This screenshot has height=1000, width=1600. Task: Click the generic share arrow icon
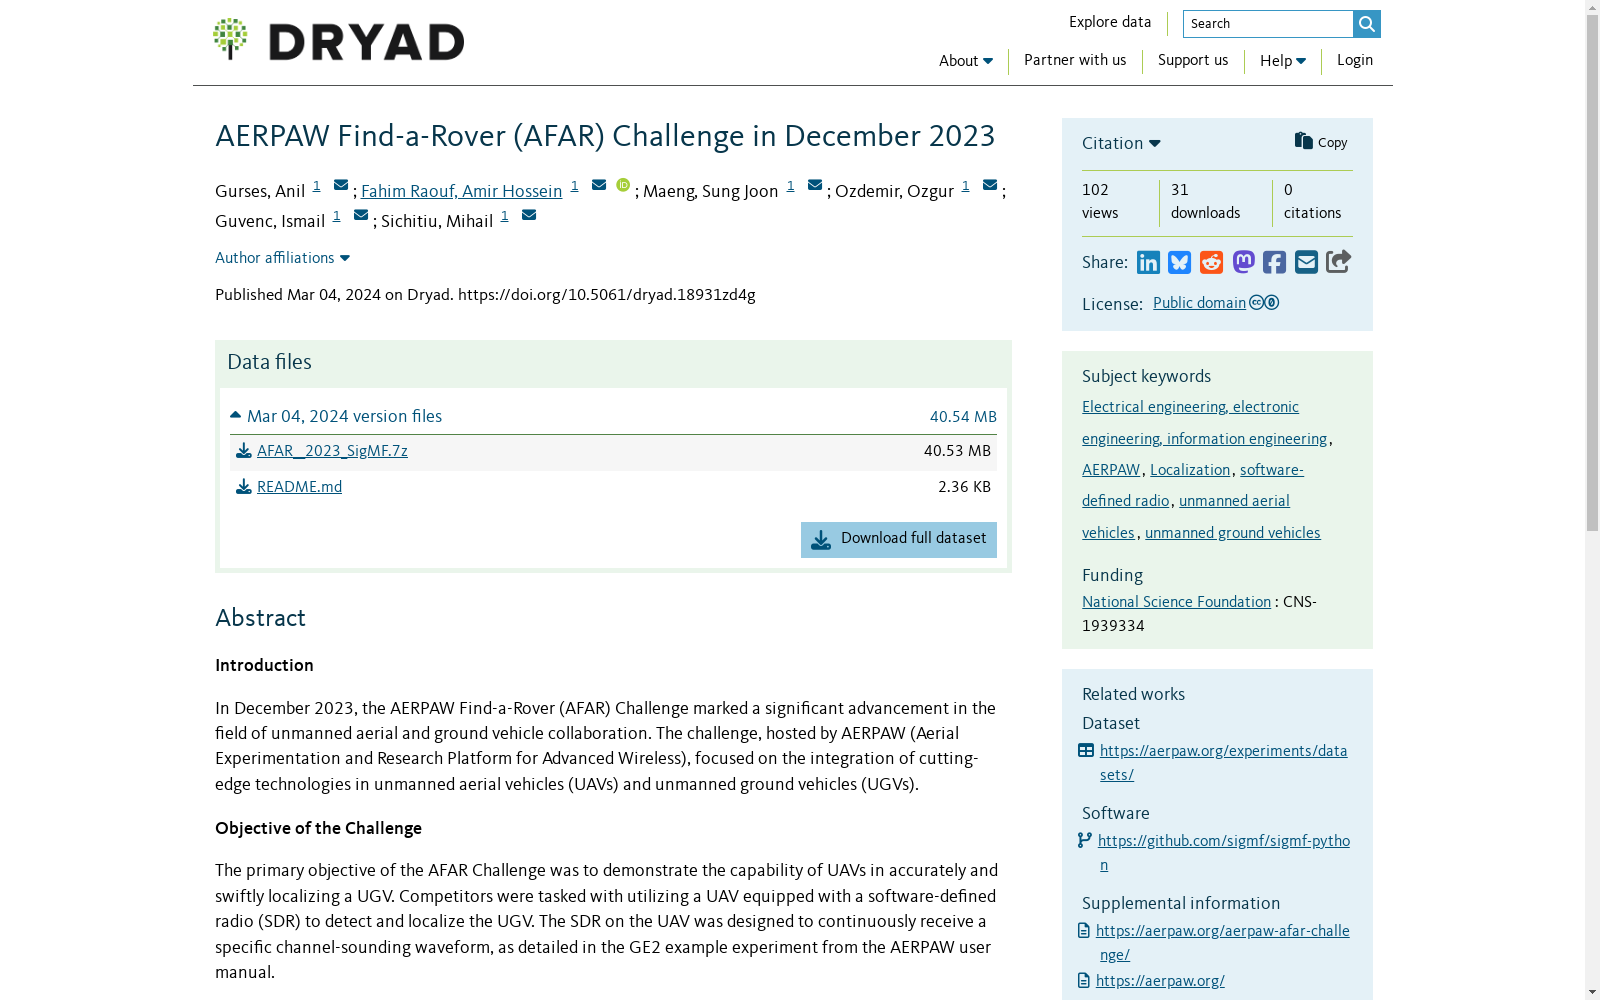click(1338, 261)
